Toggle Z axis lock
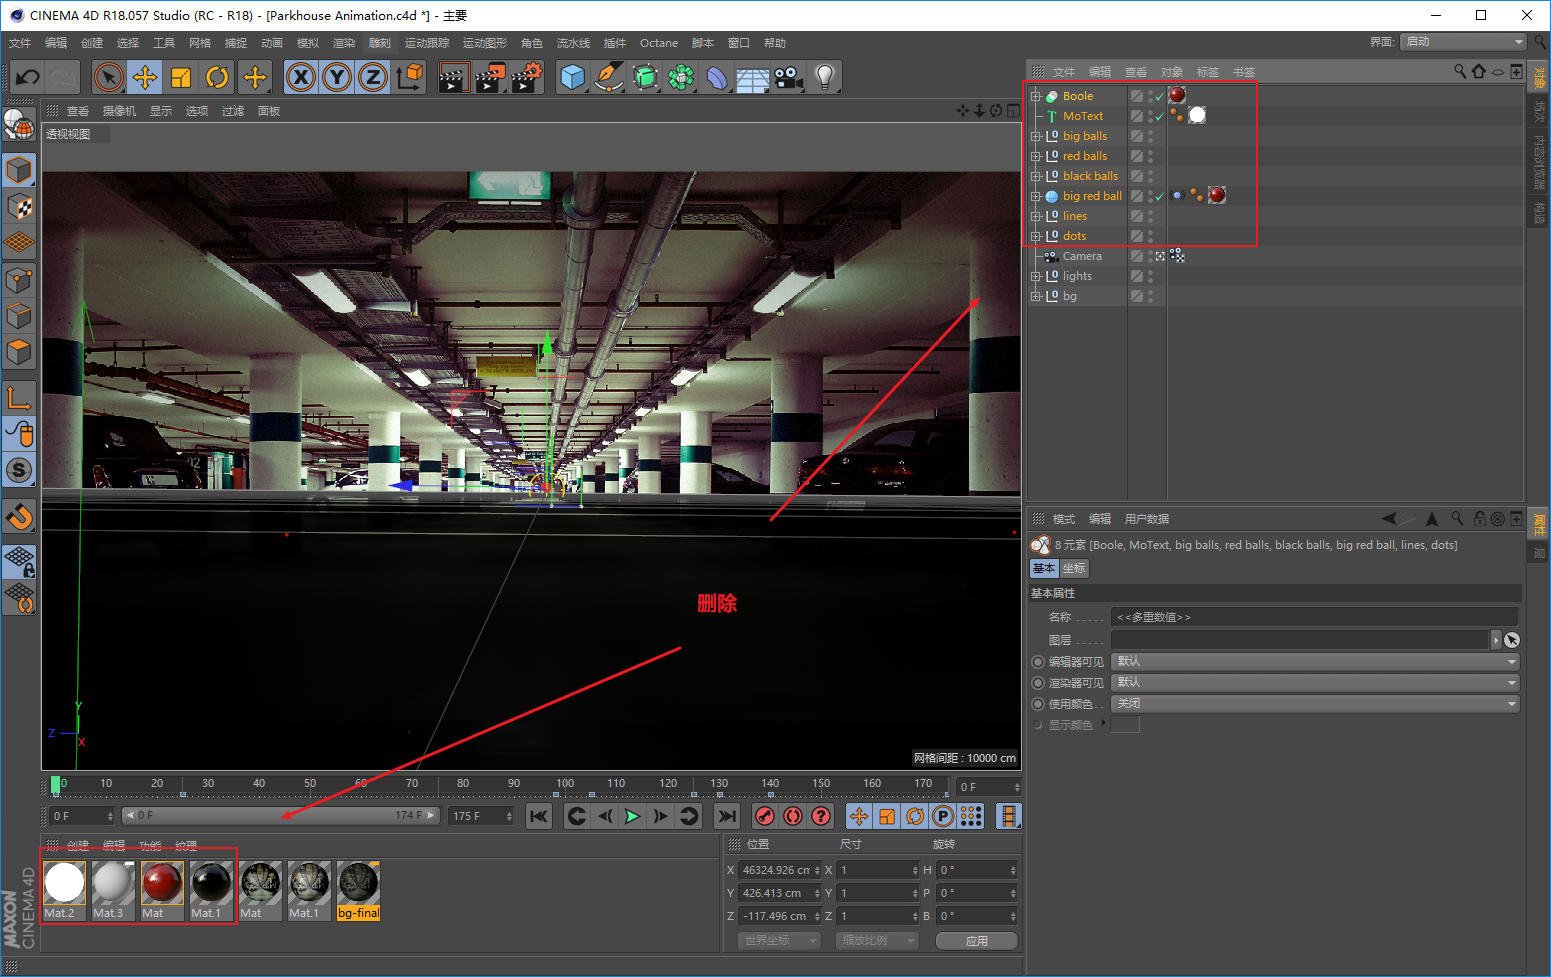Screen dimensions: 1551x977 pyautogui.click(x=373, y=77)
